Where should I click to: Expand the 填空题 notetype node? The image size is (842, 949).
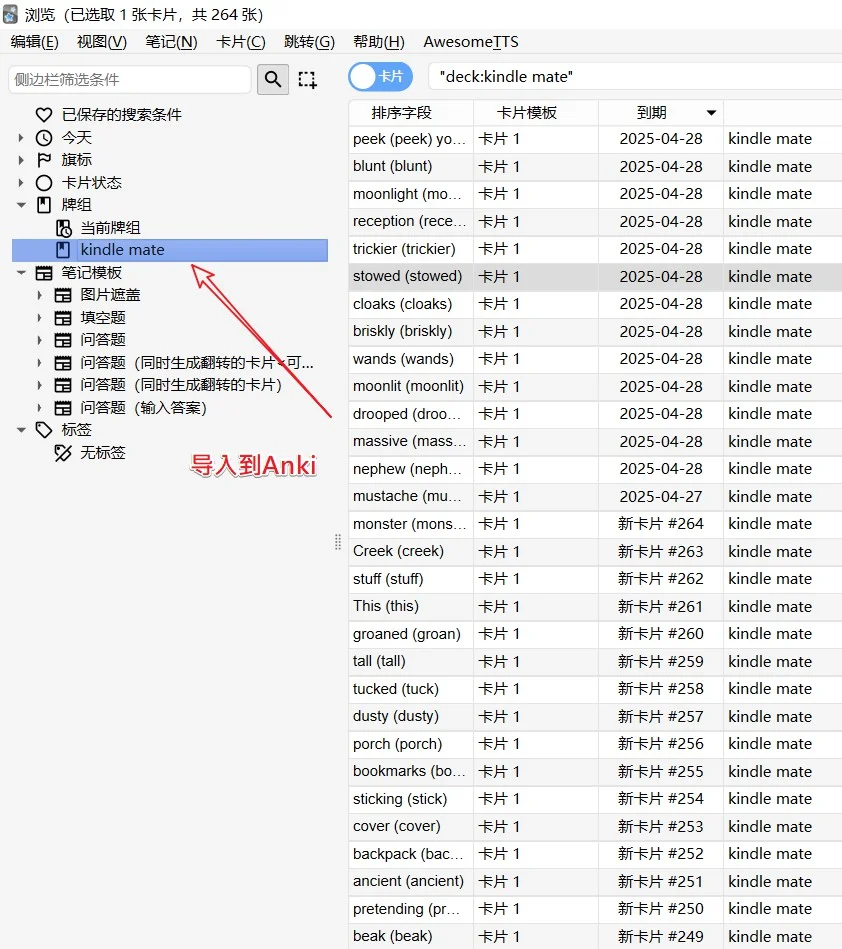tap(40, 318)
